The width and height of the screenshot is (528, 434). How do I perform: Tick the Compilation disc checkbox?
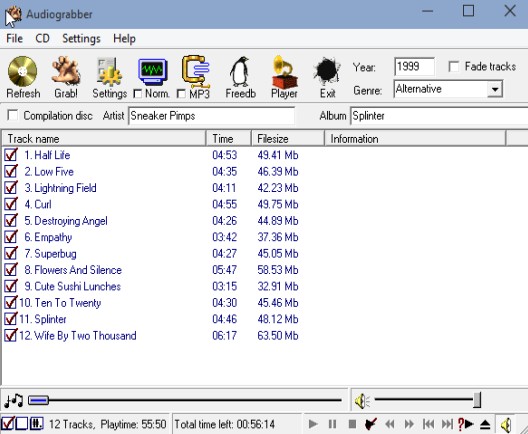coord(13,115)
